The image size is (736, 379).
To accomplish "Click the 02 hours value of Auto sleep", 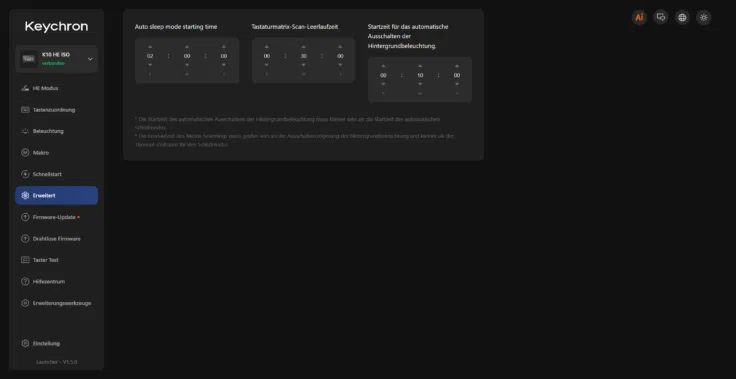I will [x=150, y=56].
